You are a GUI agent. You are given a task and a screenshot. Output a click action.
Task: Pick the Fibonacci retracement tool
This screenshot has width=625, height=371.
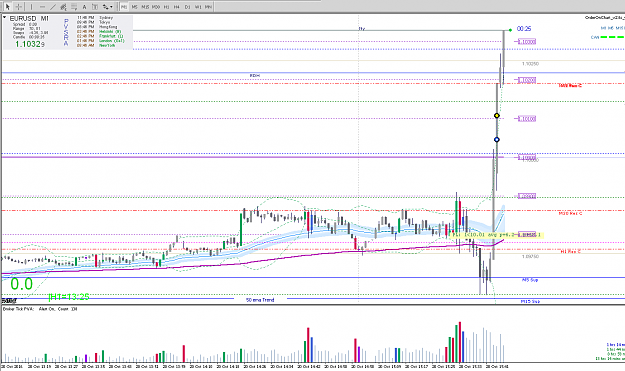tap(74, 7)
